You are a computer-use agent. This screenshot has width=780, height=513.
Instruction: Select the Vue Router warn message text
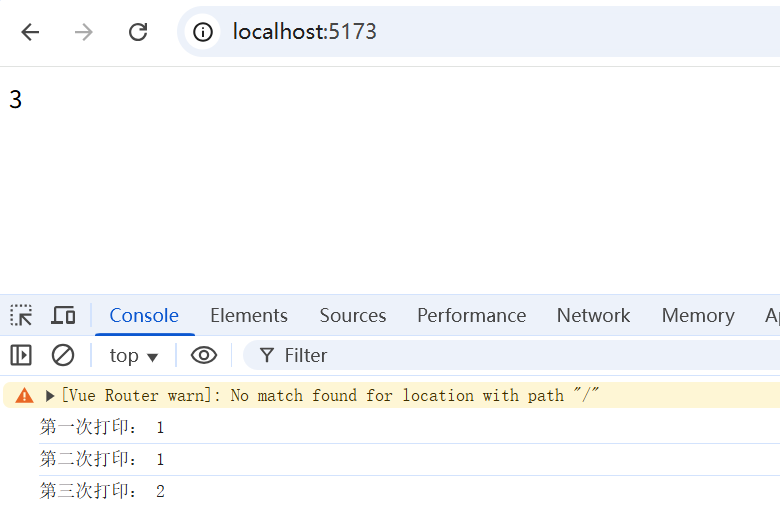coord(330,396)
